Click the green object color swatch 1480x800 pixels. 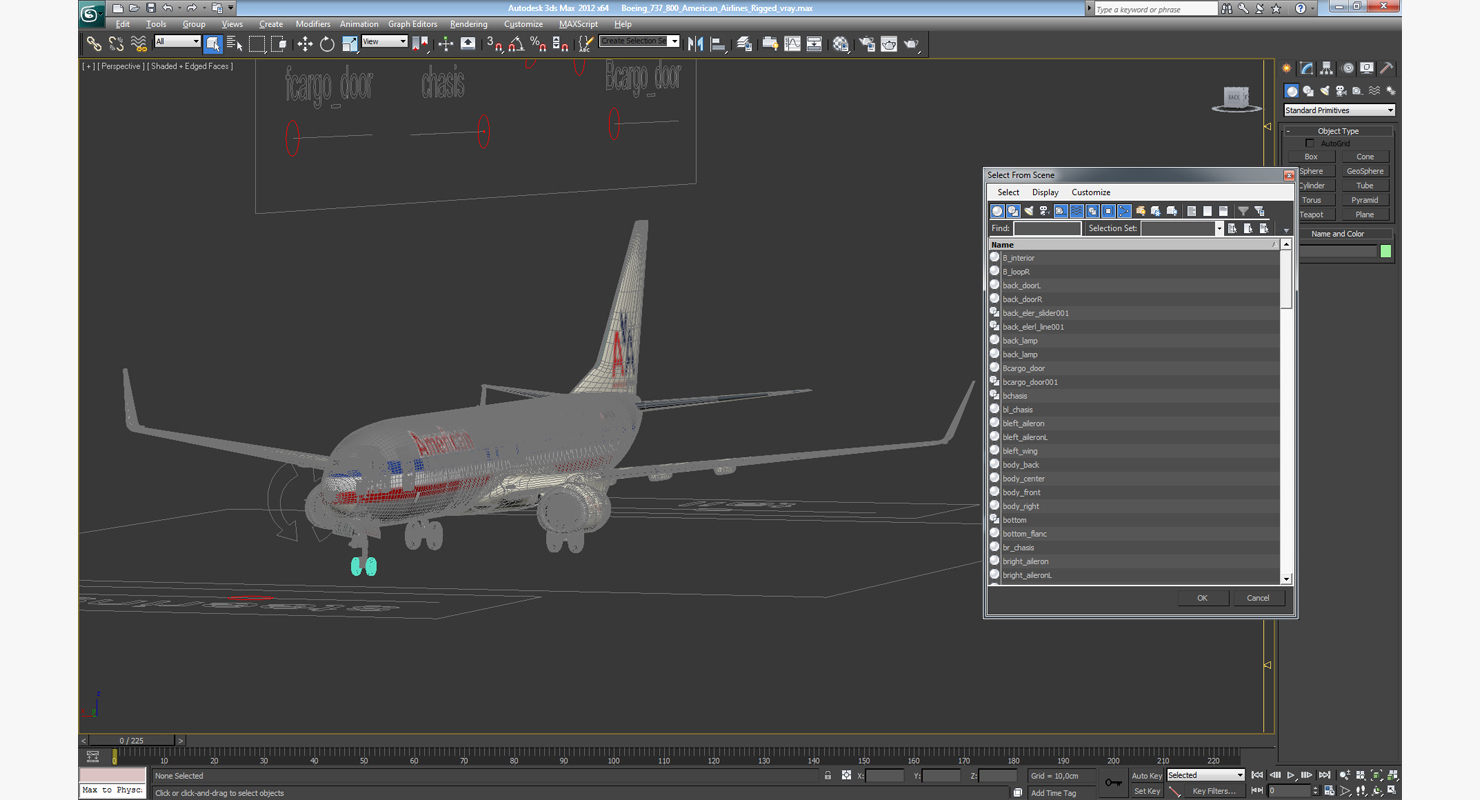point(1386,251)
